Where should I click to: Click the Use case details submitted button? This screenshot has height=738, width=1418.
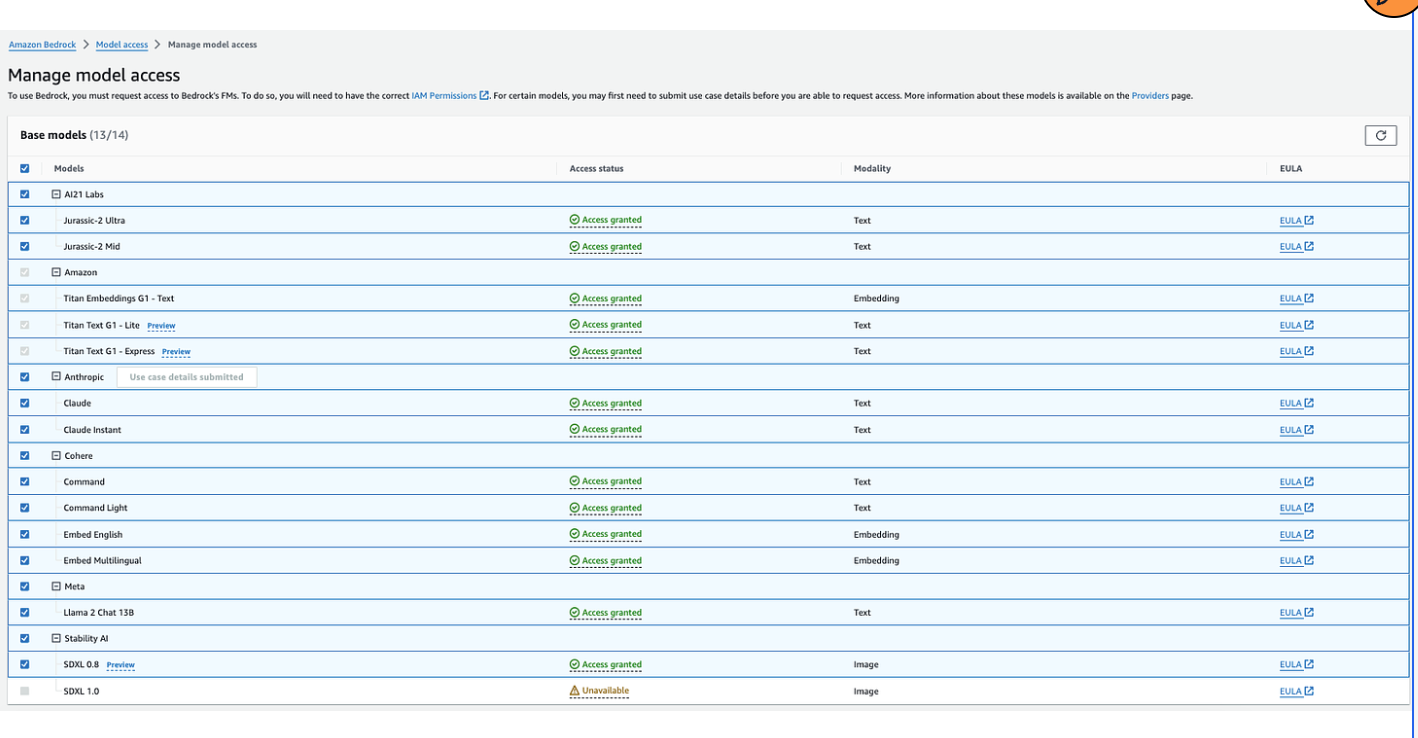[187, 377]
